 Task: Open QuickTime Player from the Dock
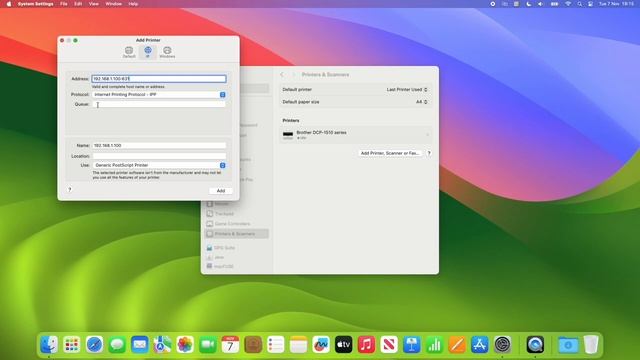pos(535,344)
